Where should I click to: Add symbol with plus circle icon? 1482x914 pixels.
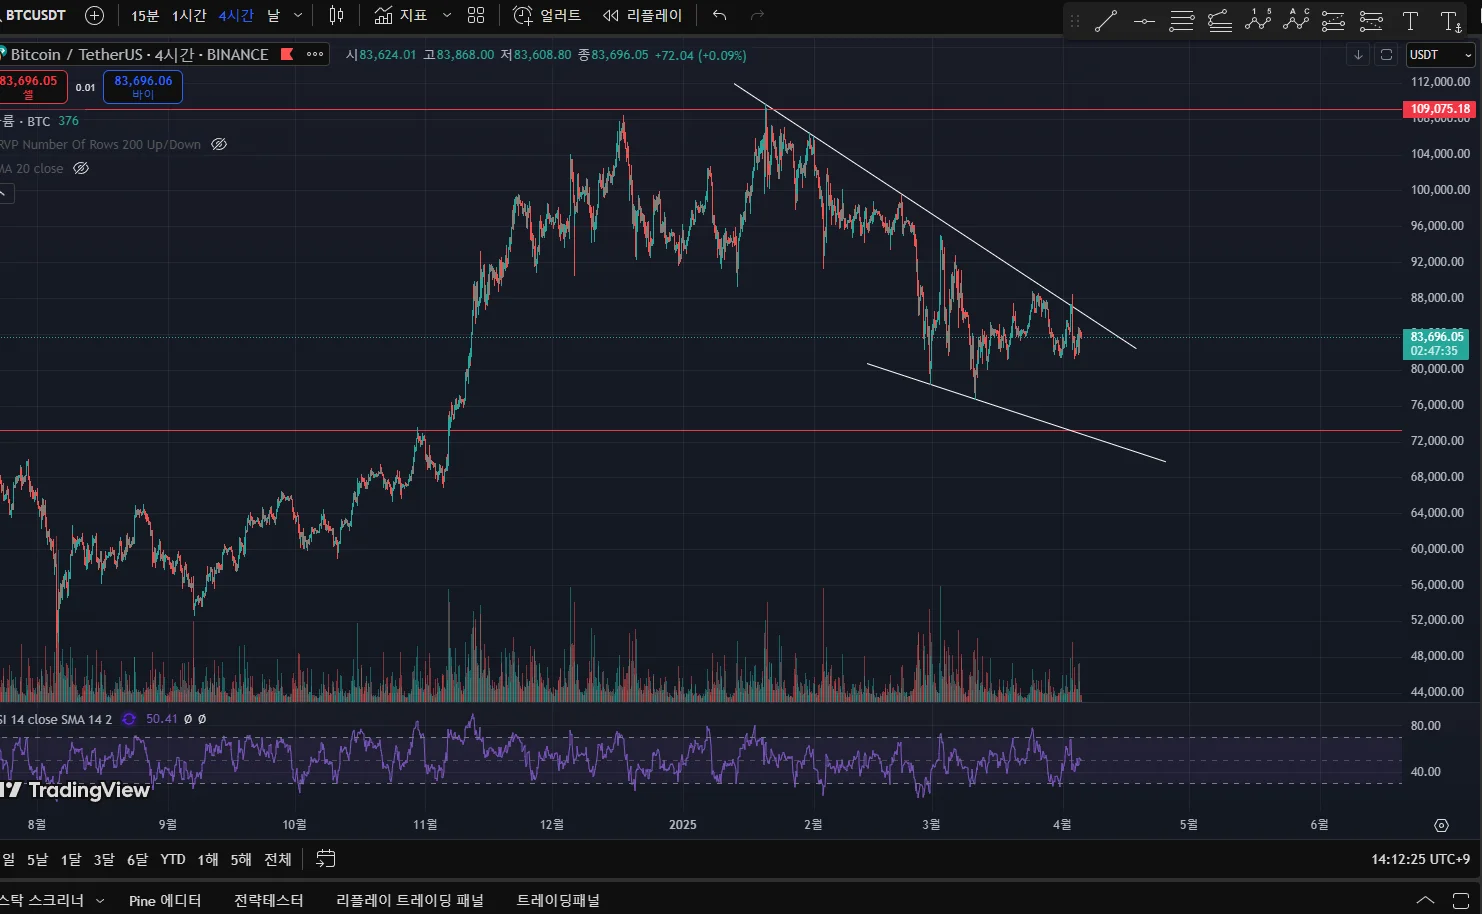(x=94, y=15)
